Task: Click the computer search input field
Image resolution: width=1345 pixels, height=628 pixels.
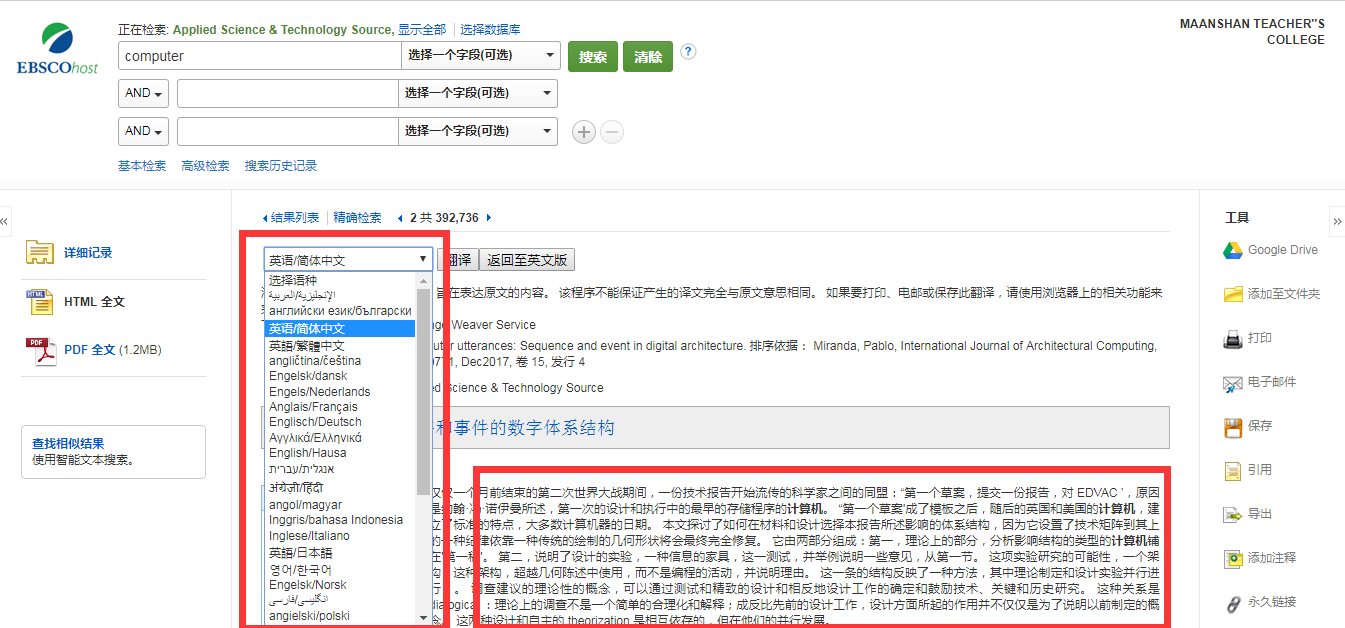Action: click(260, 56)
